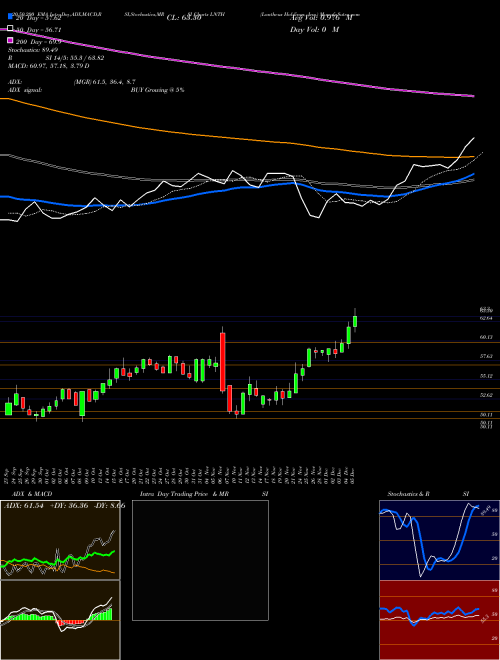The image size is (500, 660).
Task: Click the 60.13 price axis label
Action: point(487,337)
